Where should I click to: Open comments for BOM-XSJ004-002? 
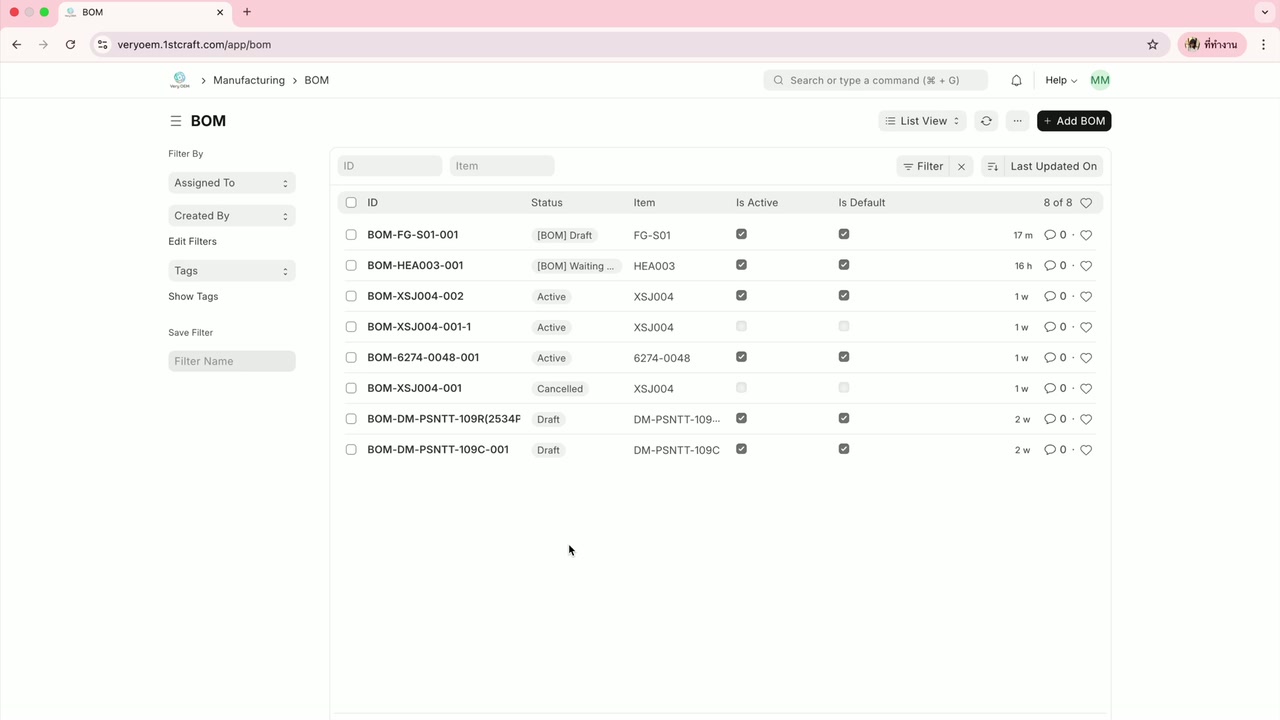1055,297
